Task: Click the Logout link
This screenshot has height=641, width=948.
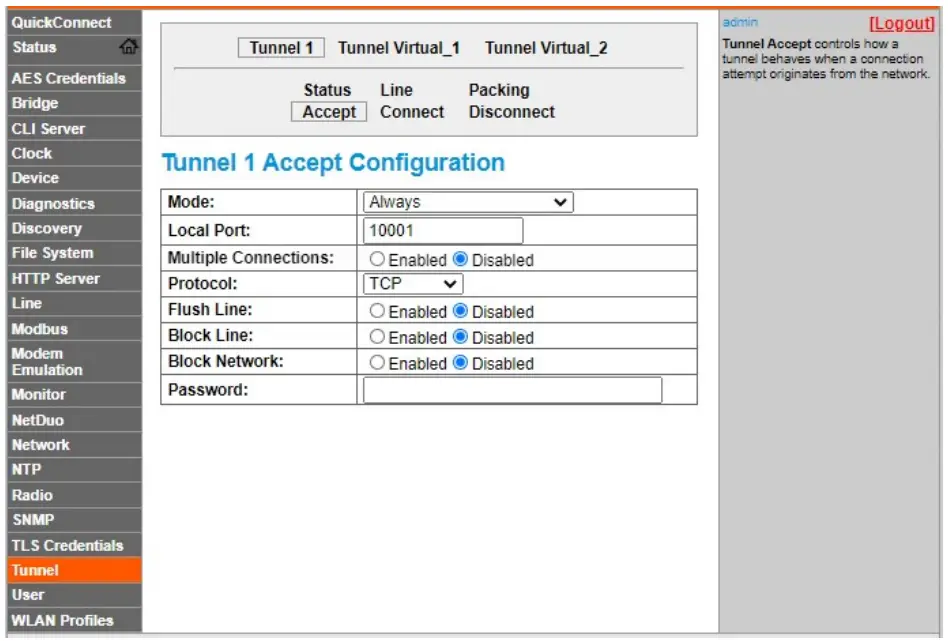Action: coord(901,24)
